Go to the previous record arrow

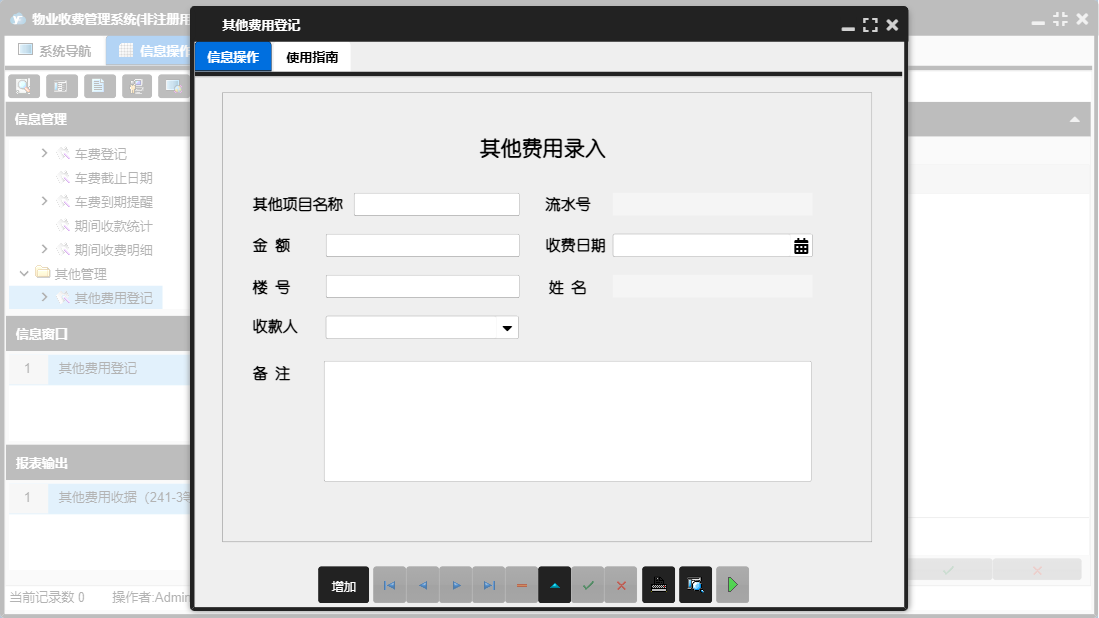point(422,585)
